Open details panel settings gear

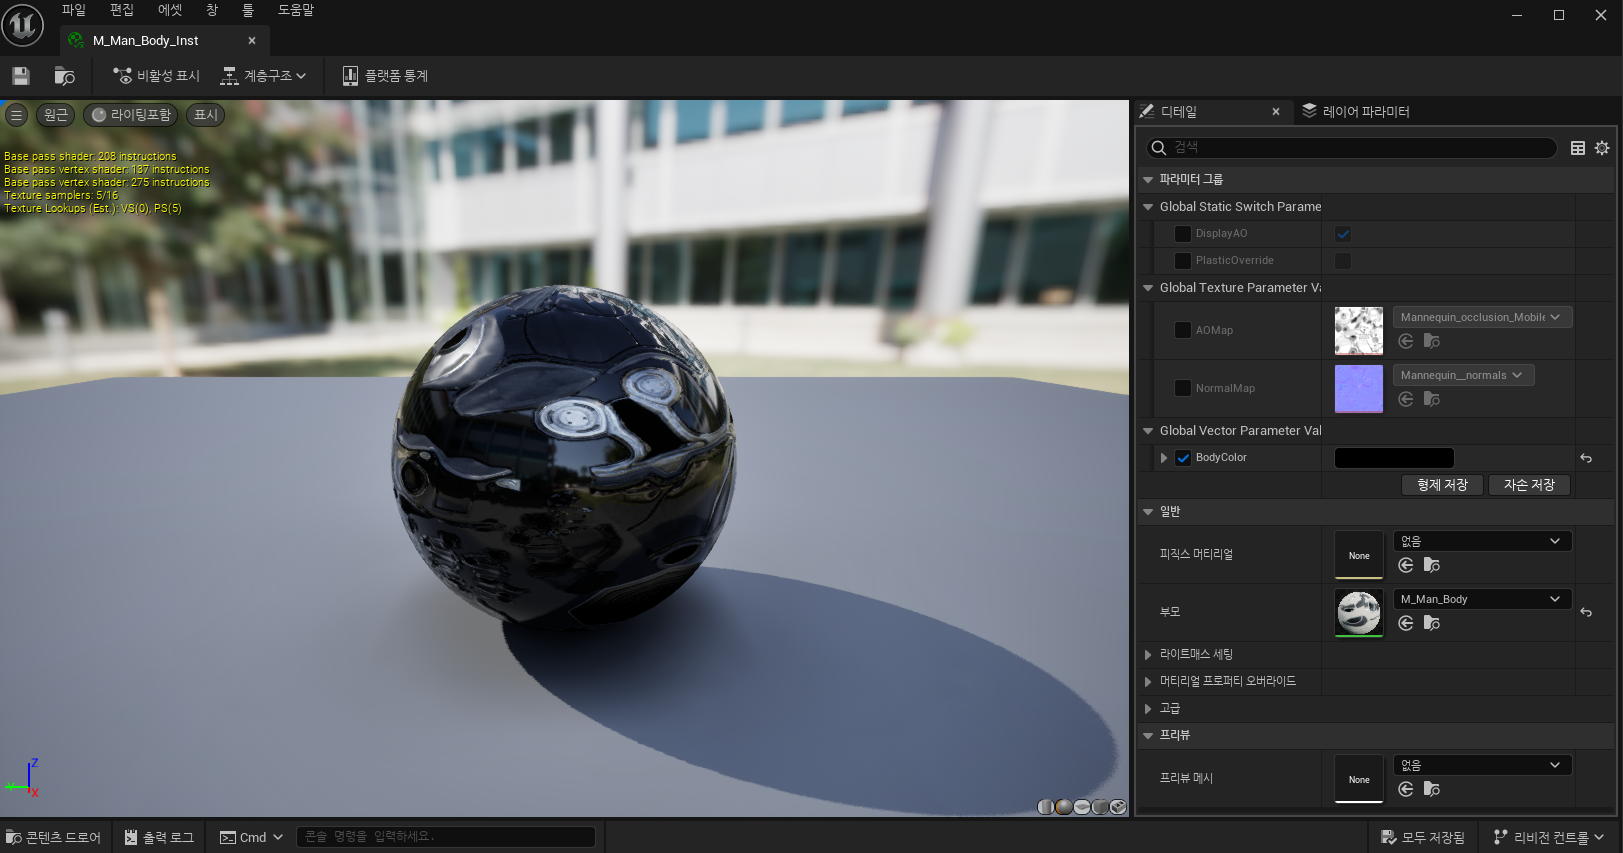coord(1602,148)
